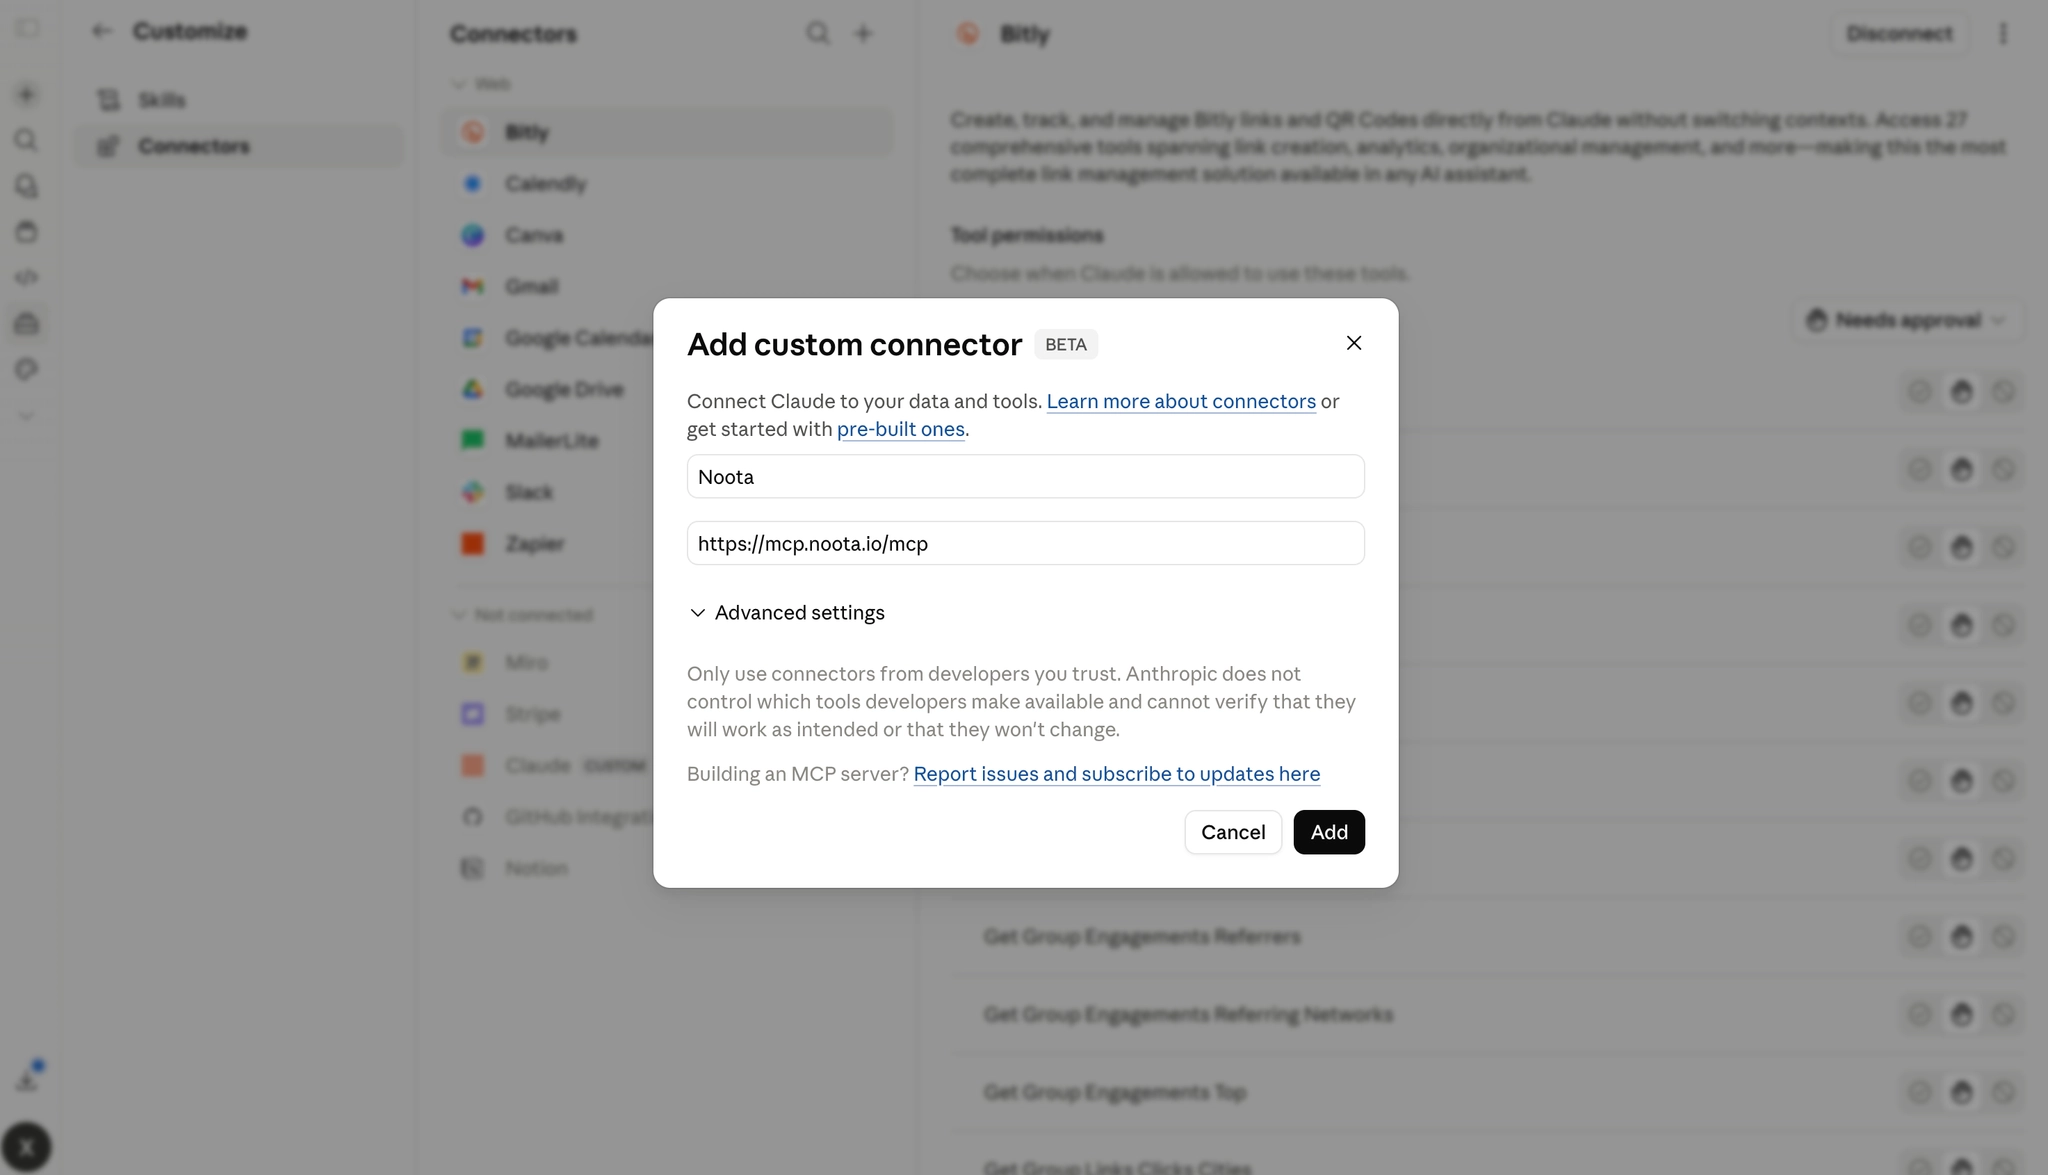Screen dimensions: 2048x1175
Task: Open the Skills section
Action: [x=240, y=100]
